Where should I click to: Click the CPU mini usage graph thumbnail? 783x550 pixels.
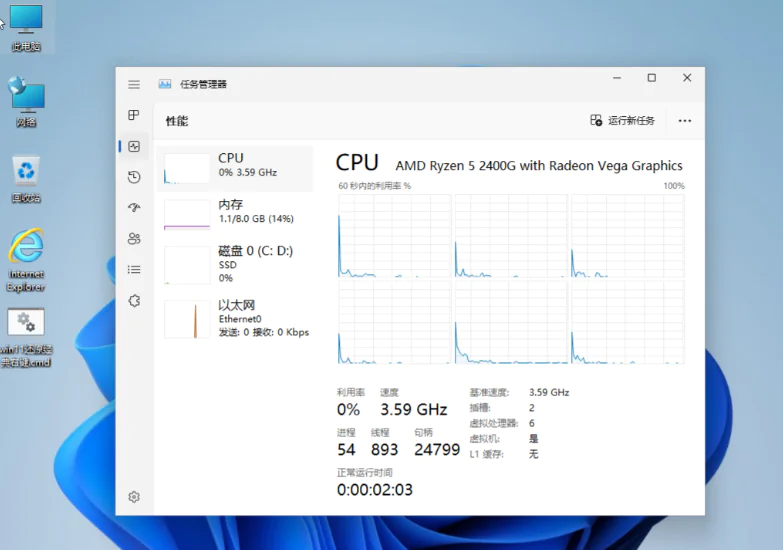pos(187,169)
